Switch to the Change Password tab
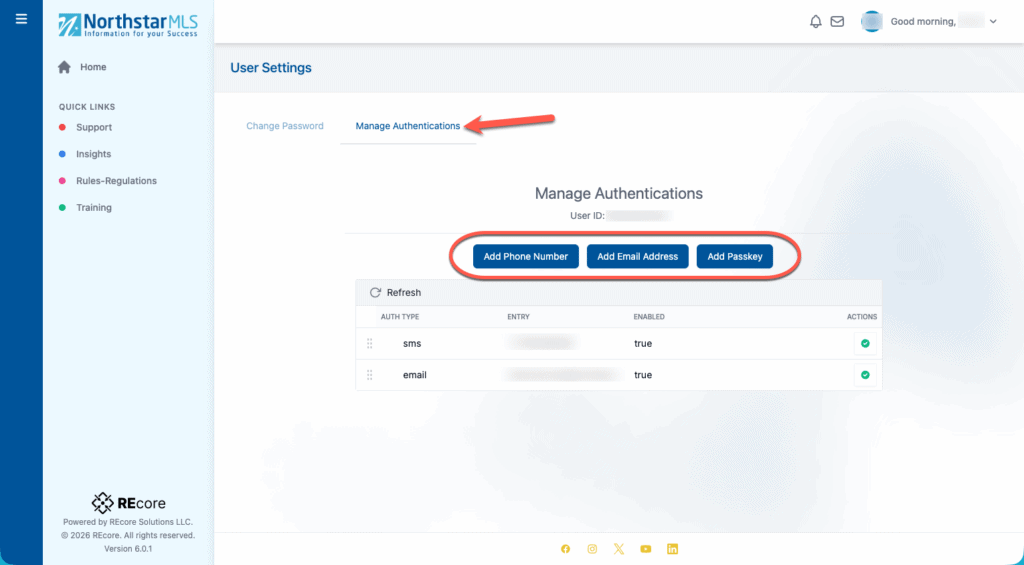This screenshot has height=565, width=1024. (285, 126)
